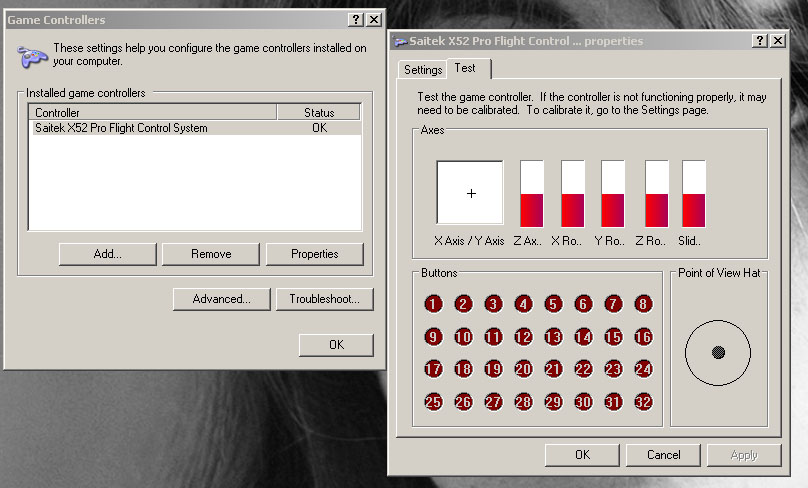Click button indicator 20
The width and height of the screenshot is (808, 488).
[524, 369]
